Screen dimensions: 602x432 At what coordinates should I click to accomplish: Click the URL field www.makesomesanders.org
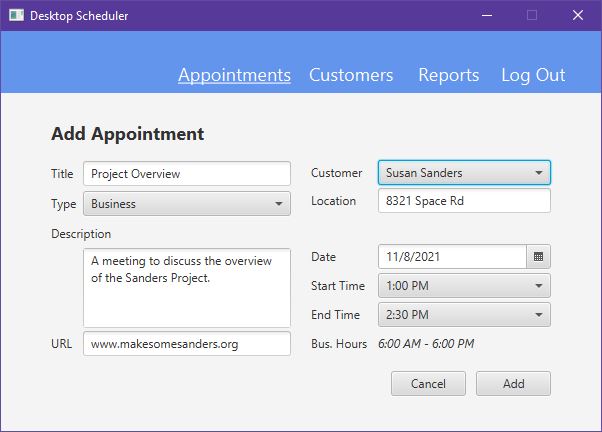(187, 344)
